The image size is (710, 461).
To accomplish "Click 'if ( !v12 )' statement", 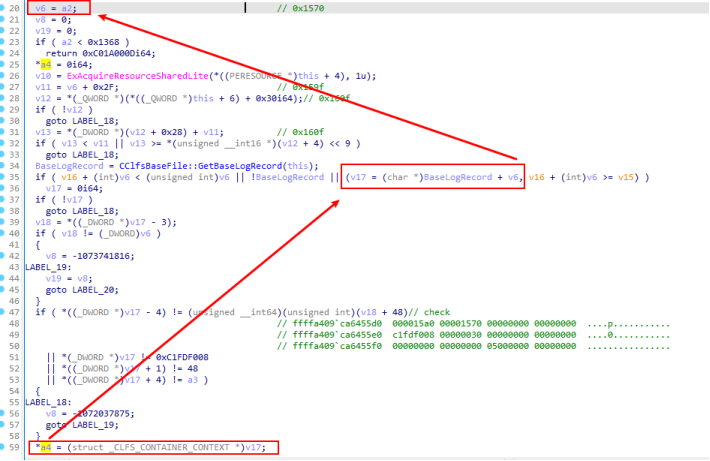I will (x=64, y=110).
